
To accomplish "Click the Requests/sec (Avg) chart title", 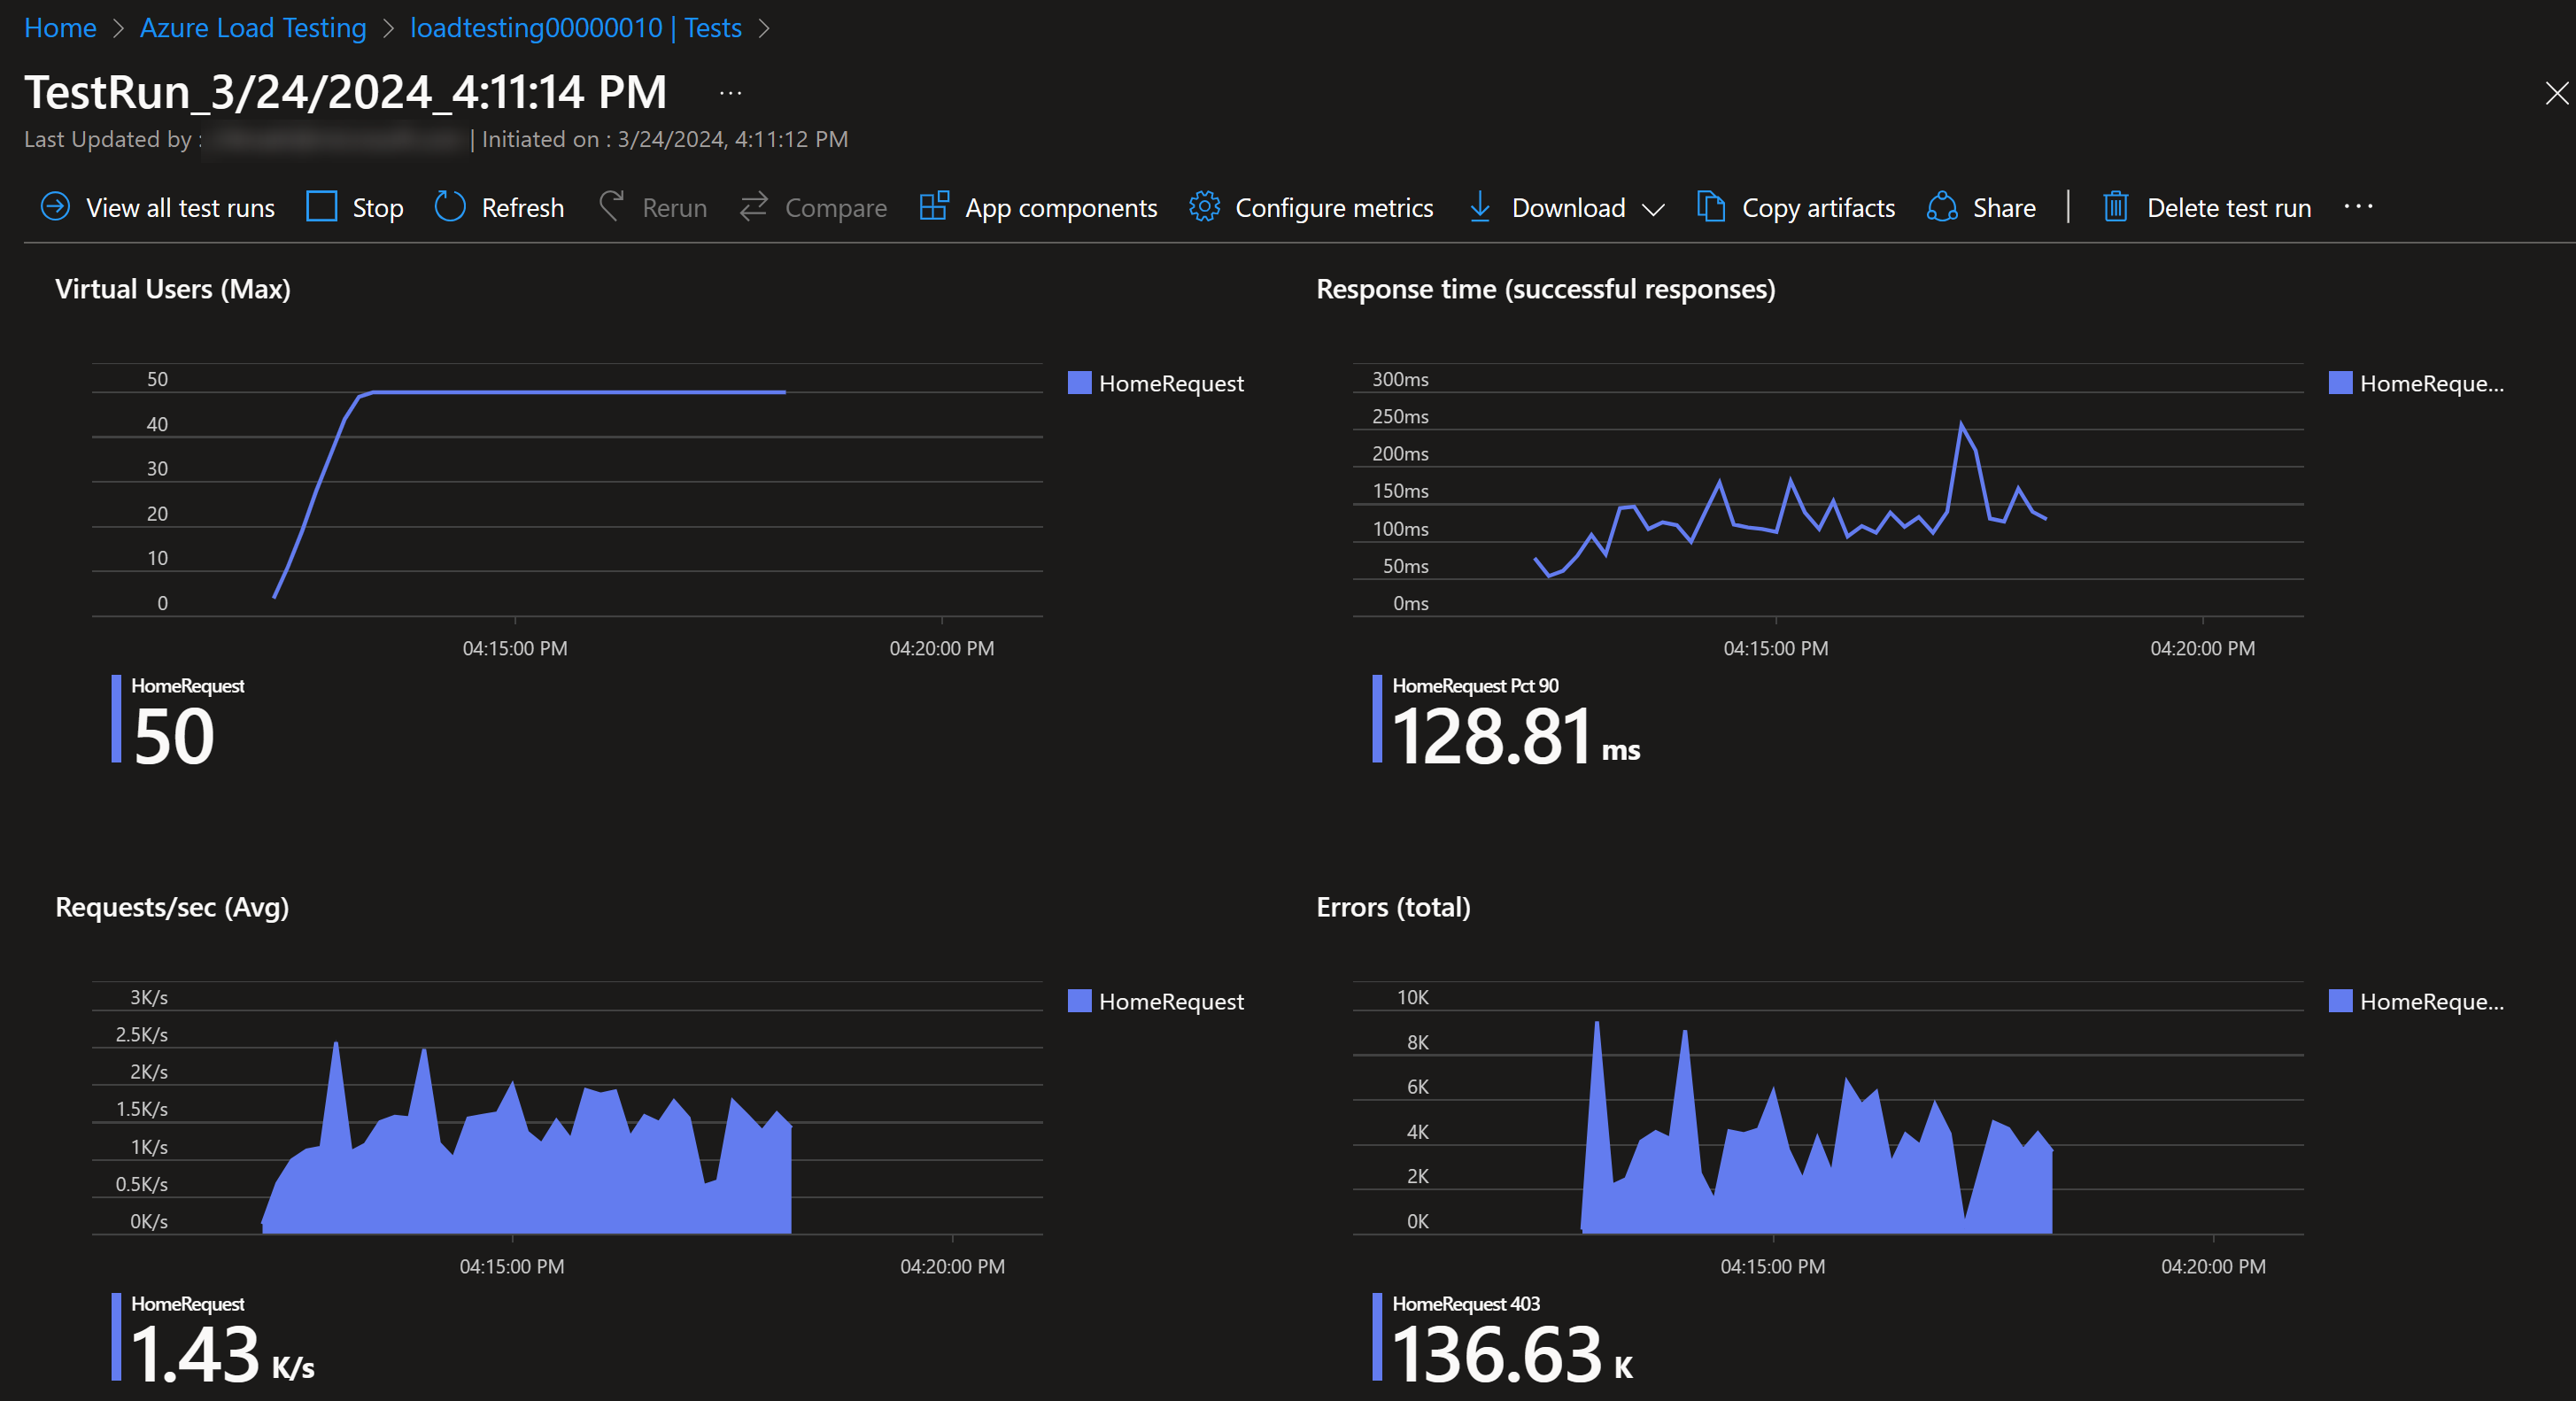I will click(x=172, y=907).
